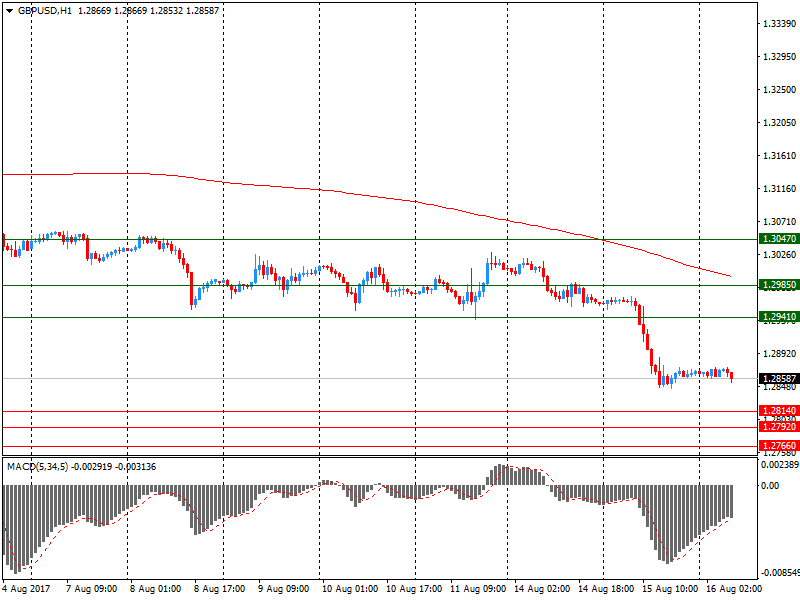Select the 9 Aug 09:00 time axis label
This screenshot has width=800, height=600.
click(283, 589)
